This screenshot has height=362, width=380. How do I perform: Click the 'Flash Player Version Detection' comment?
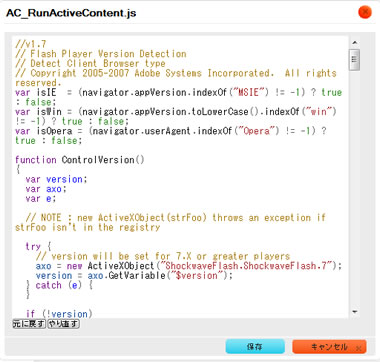101,54
